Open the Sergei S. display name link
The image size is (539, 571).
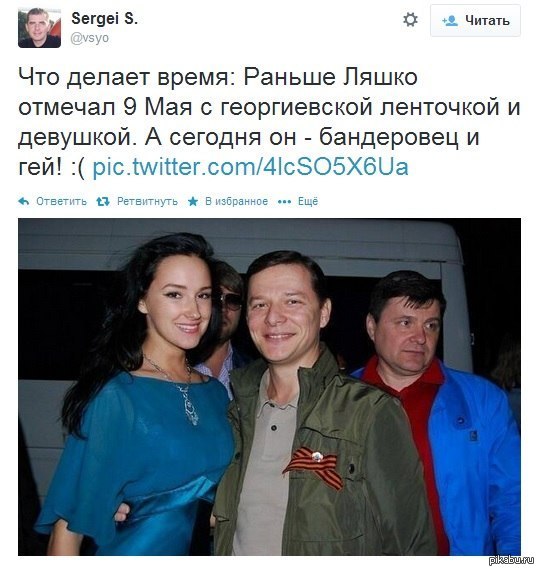tap(105, 19)
